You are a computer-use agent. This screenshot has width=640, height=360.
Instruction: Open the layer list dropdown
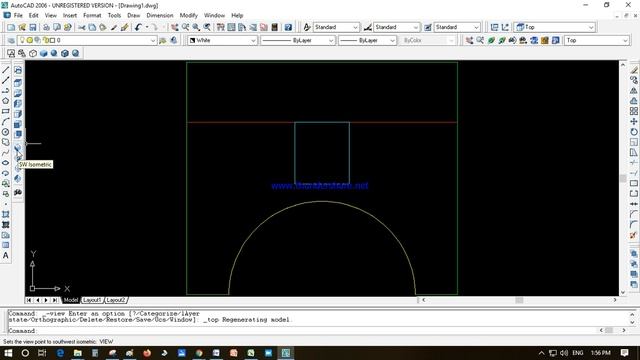[153, 40]
